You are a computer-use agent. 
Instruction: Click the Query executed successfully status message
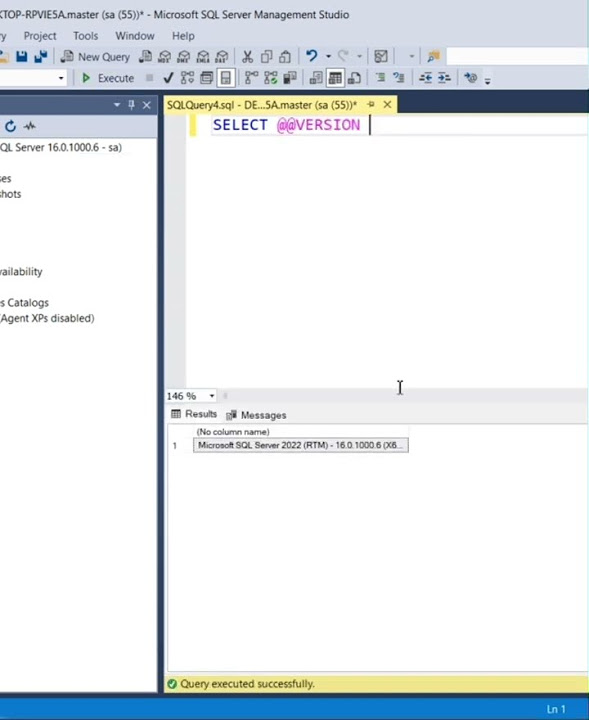(247, 684)
